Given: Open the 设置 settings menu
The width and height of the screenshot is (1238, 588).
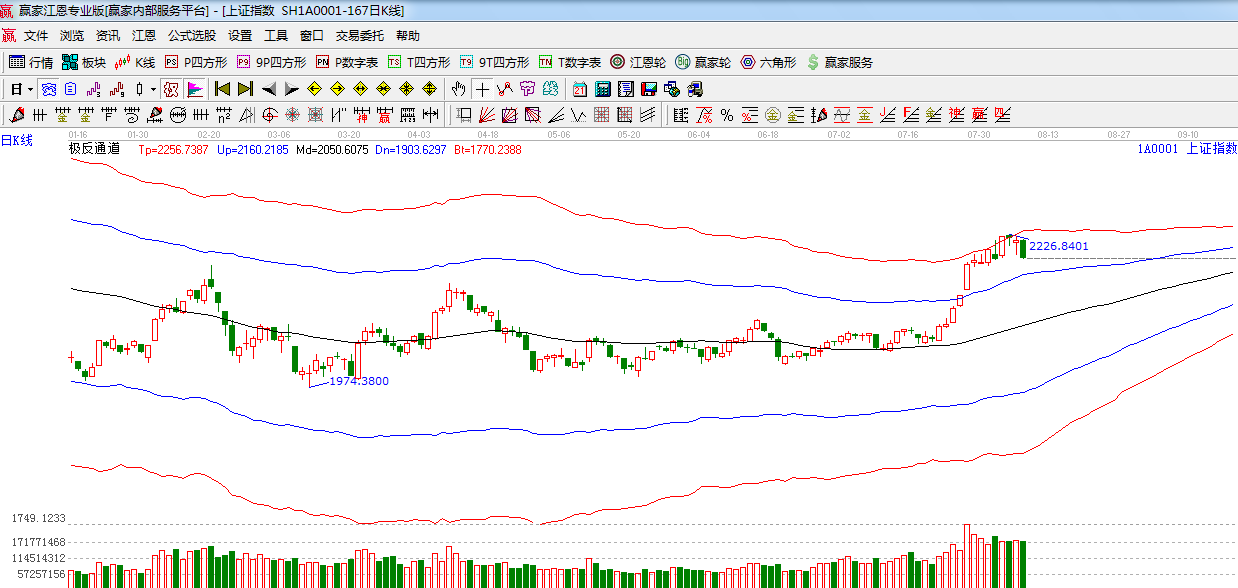Looking at the screenshot, I should (x=240, y=35).
